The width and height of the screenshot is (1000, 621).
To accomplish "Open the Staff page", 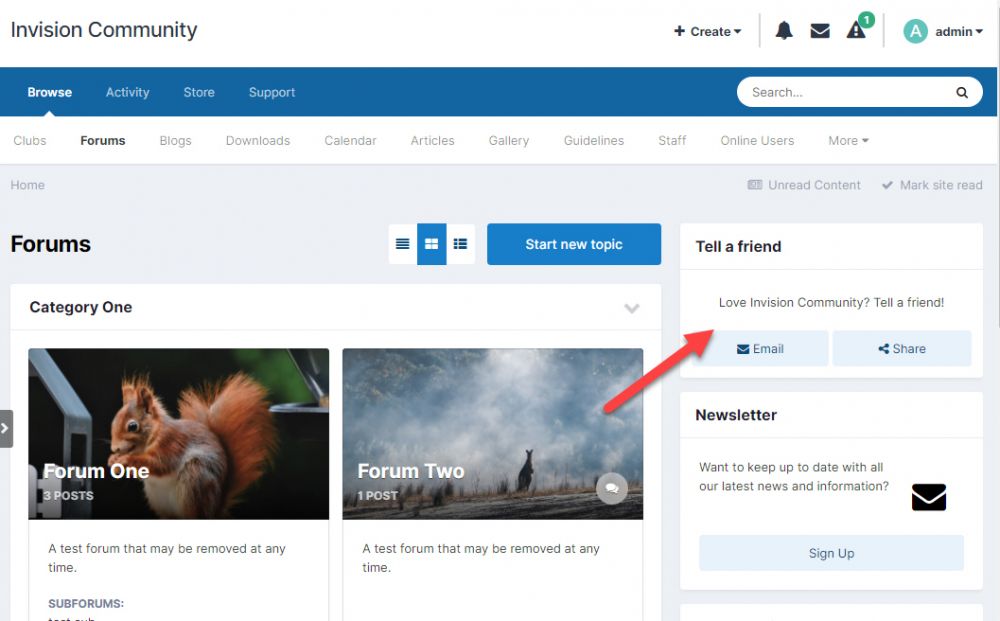I will [x=672, y=140].
